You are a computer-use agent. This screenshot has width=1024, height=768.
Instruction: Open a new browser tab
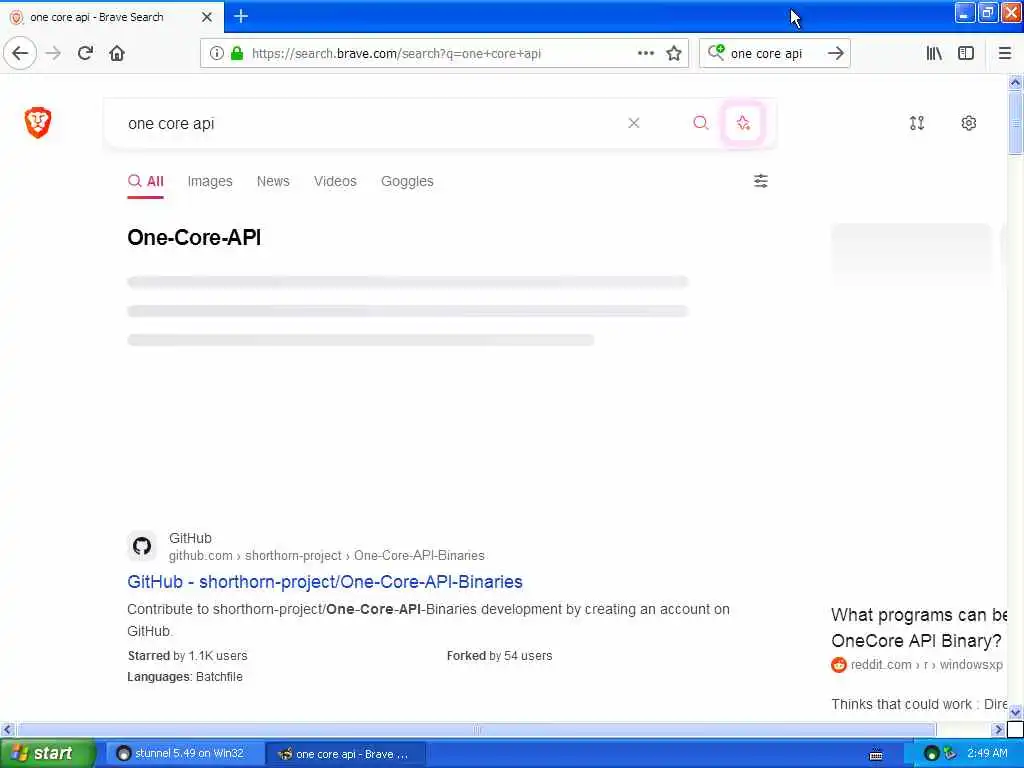pos(241,16)
